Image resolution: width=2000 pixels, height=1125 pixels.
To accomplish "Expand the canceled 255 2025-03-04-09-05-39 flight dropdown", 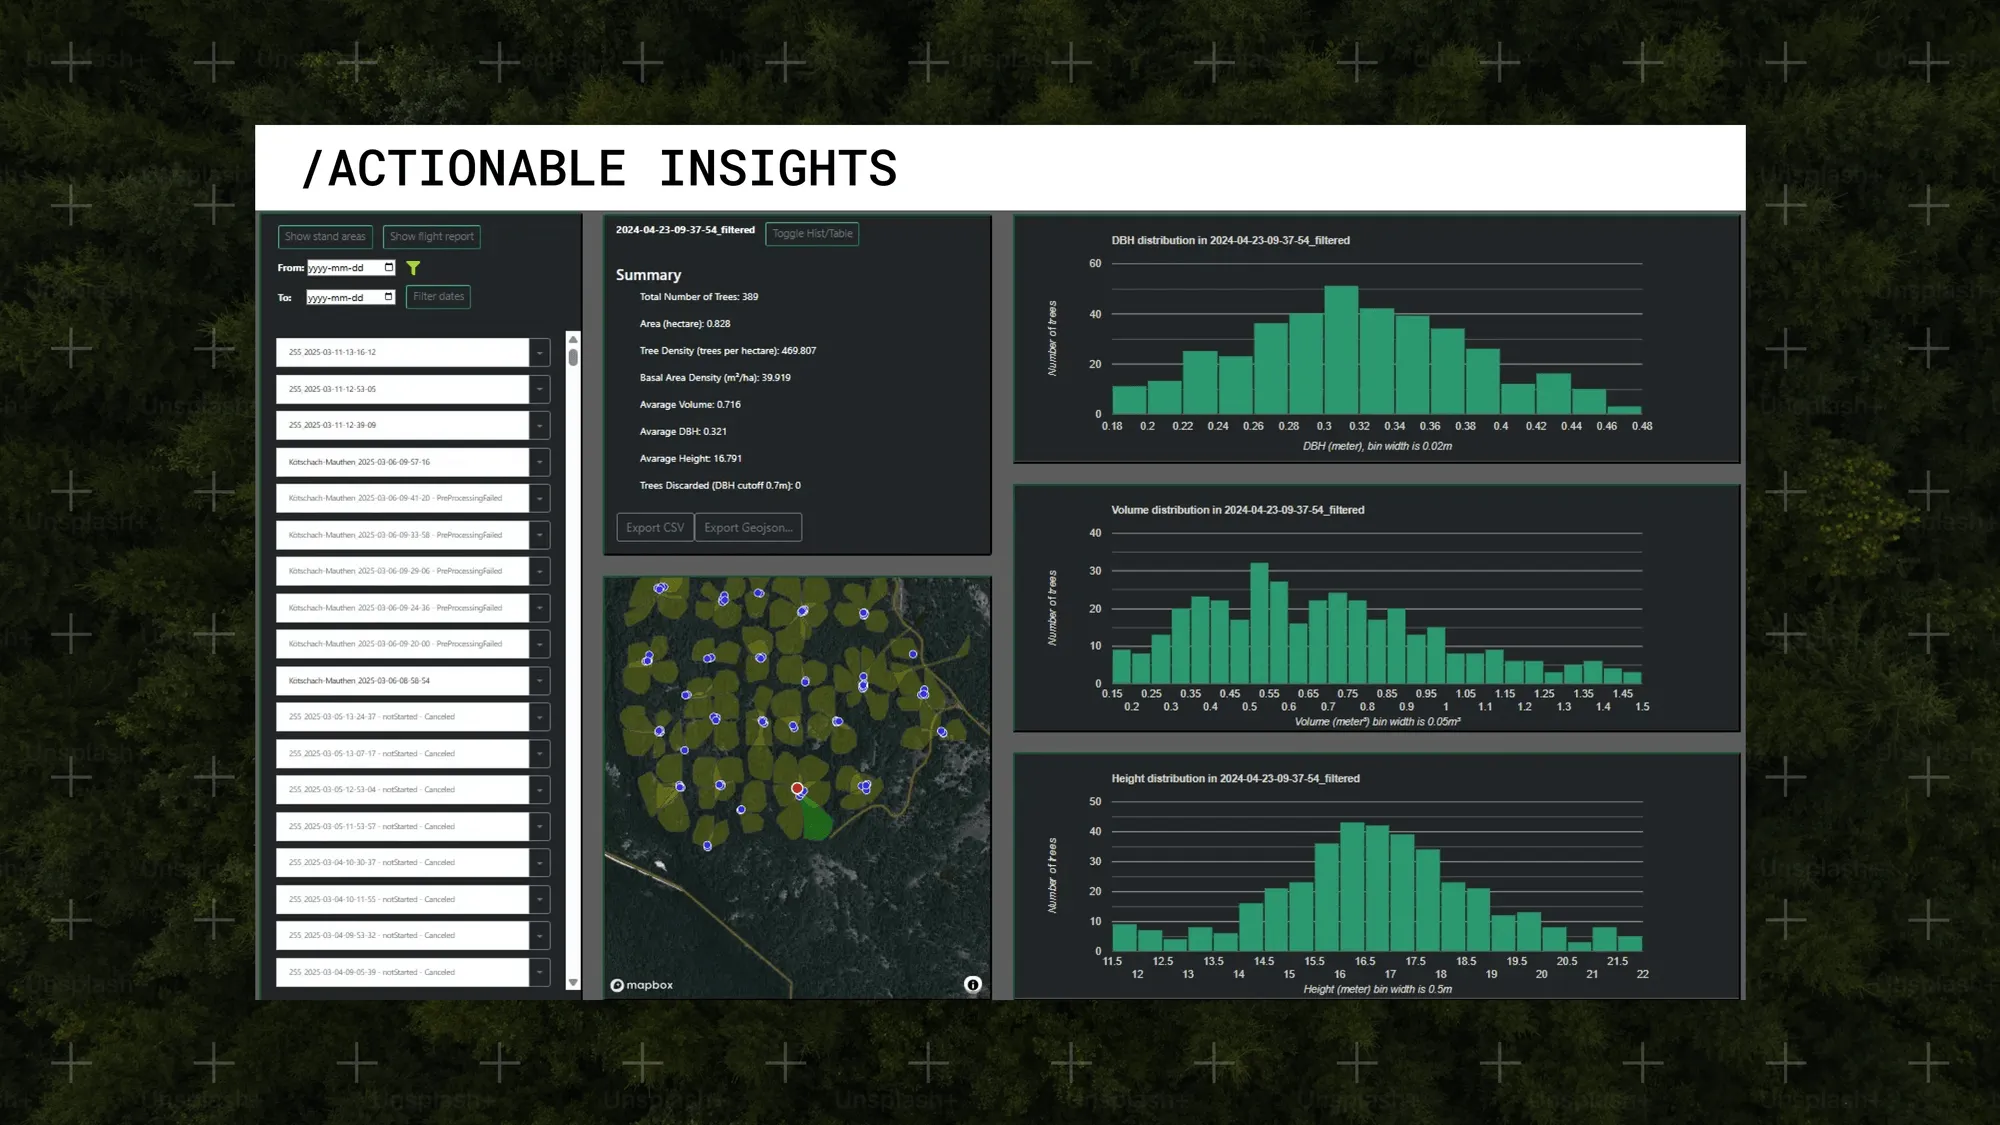I will (539, 971).
